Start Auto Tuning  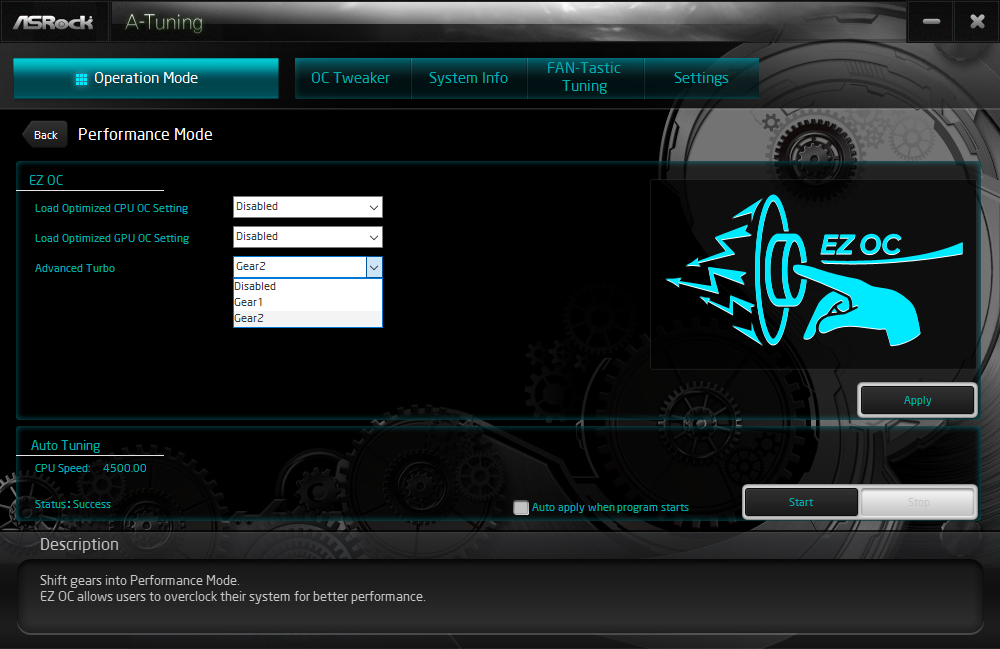(800, 502)
